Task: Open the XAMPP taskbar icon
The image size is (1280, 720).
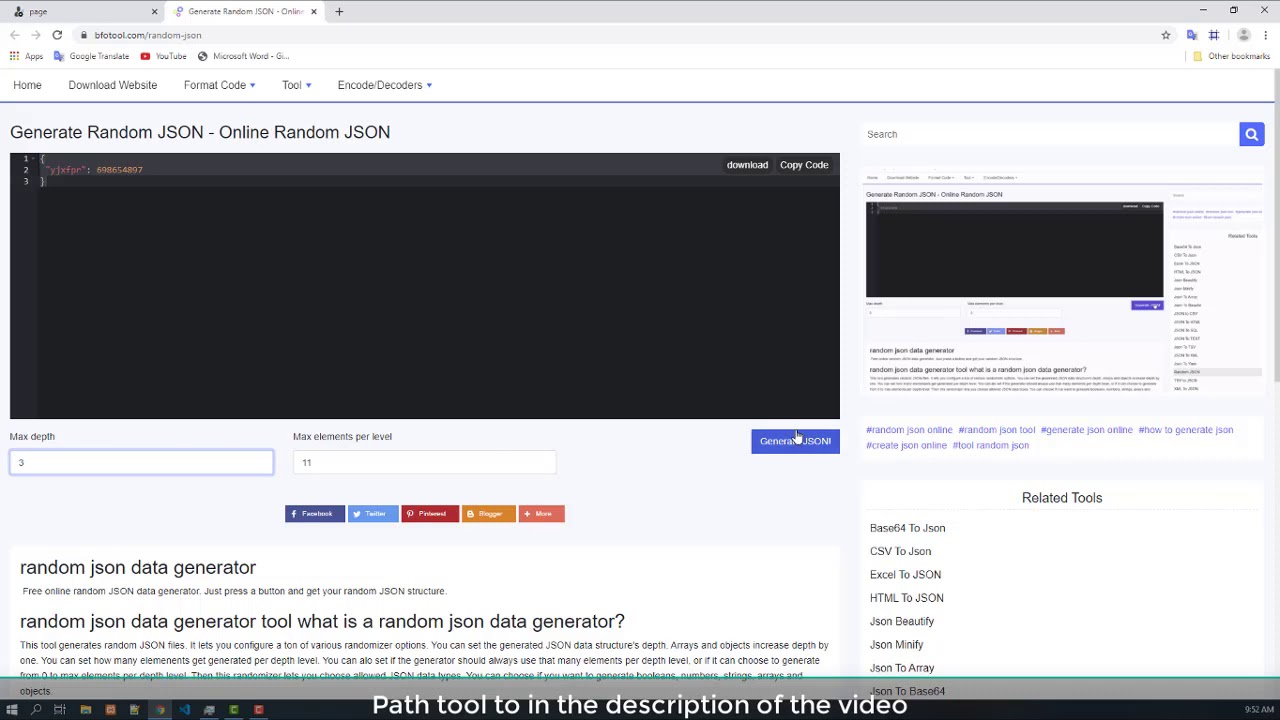Action: (110, 710)
